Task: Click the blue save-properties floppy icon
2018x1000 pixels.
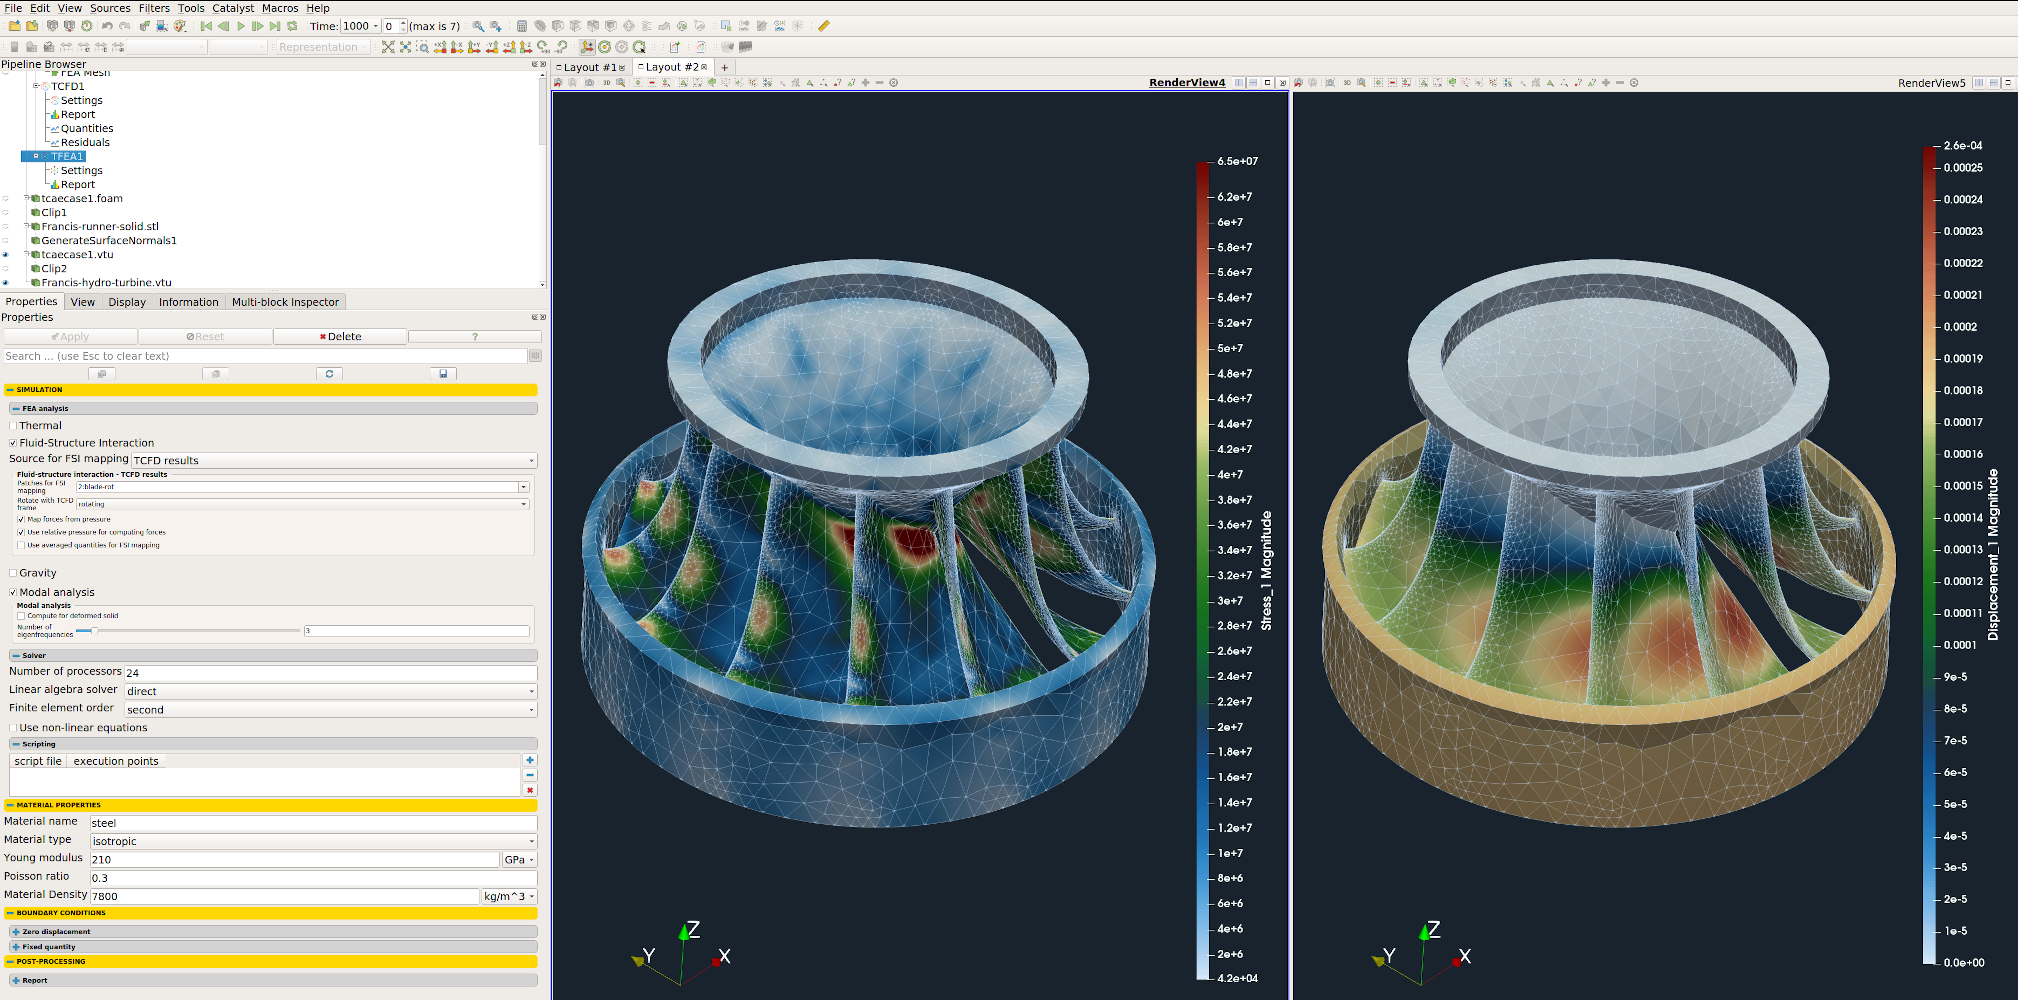Action: pos(443,374)
